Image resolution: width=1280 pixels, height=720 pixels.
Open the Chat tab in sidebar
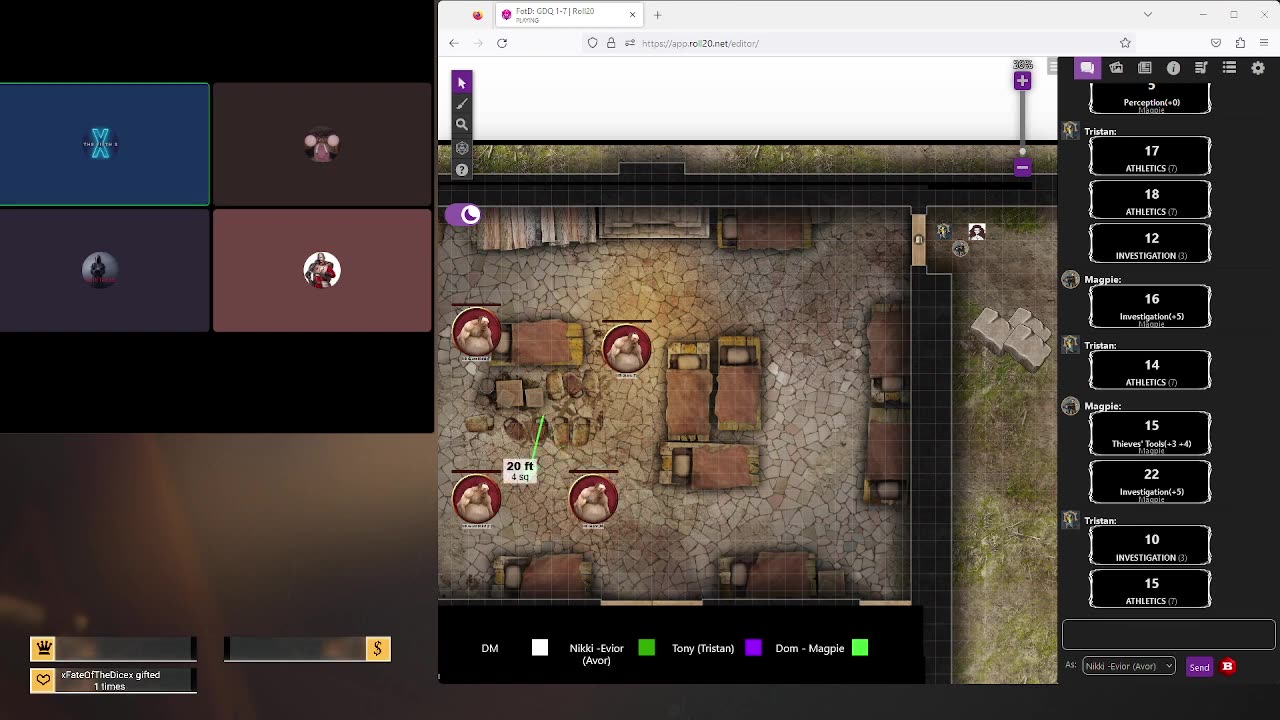click(x=1087, y=68)
